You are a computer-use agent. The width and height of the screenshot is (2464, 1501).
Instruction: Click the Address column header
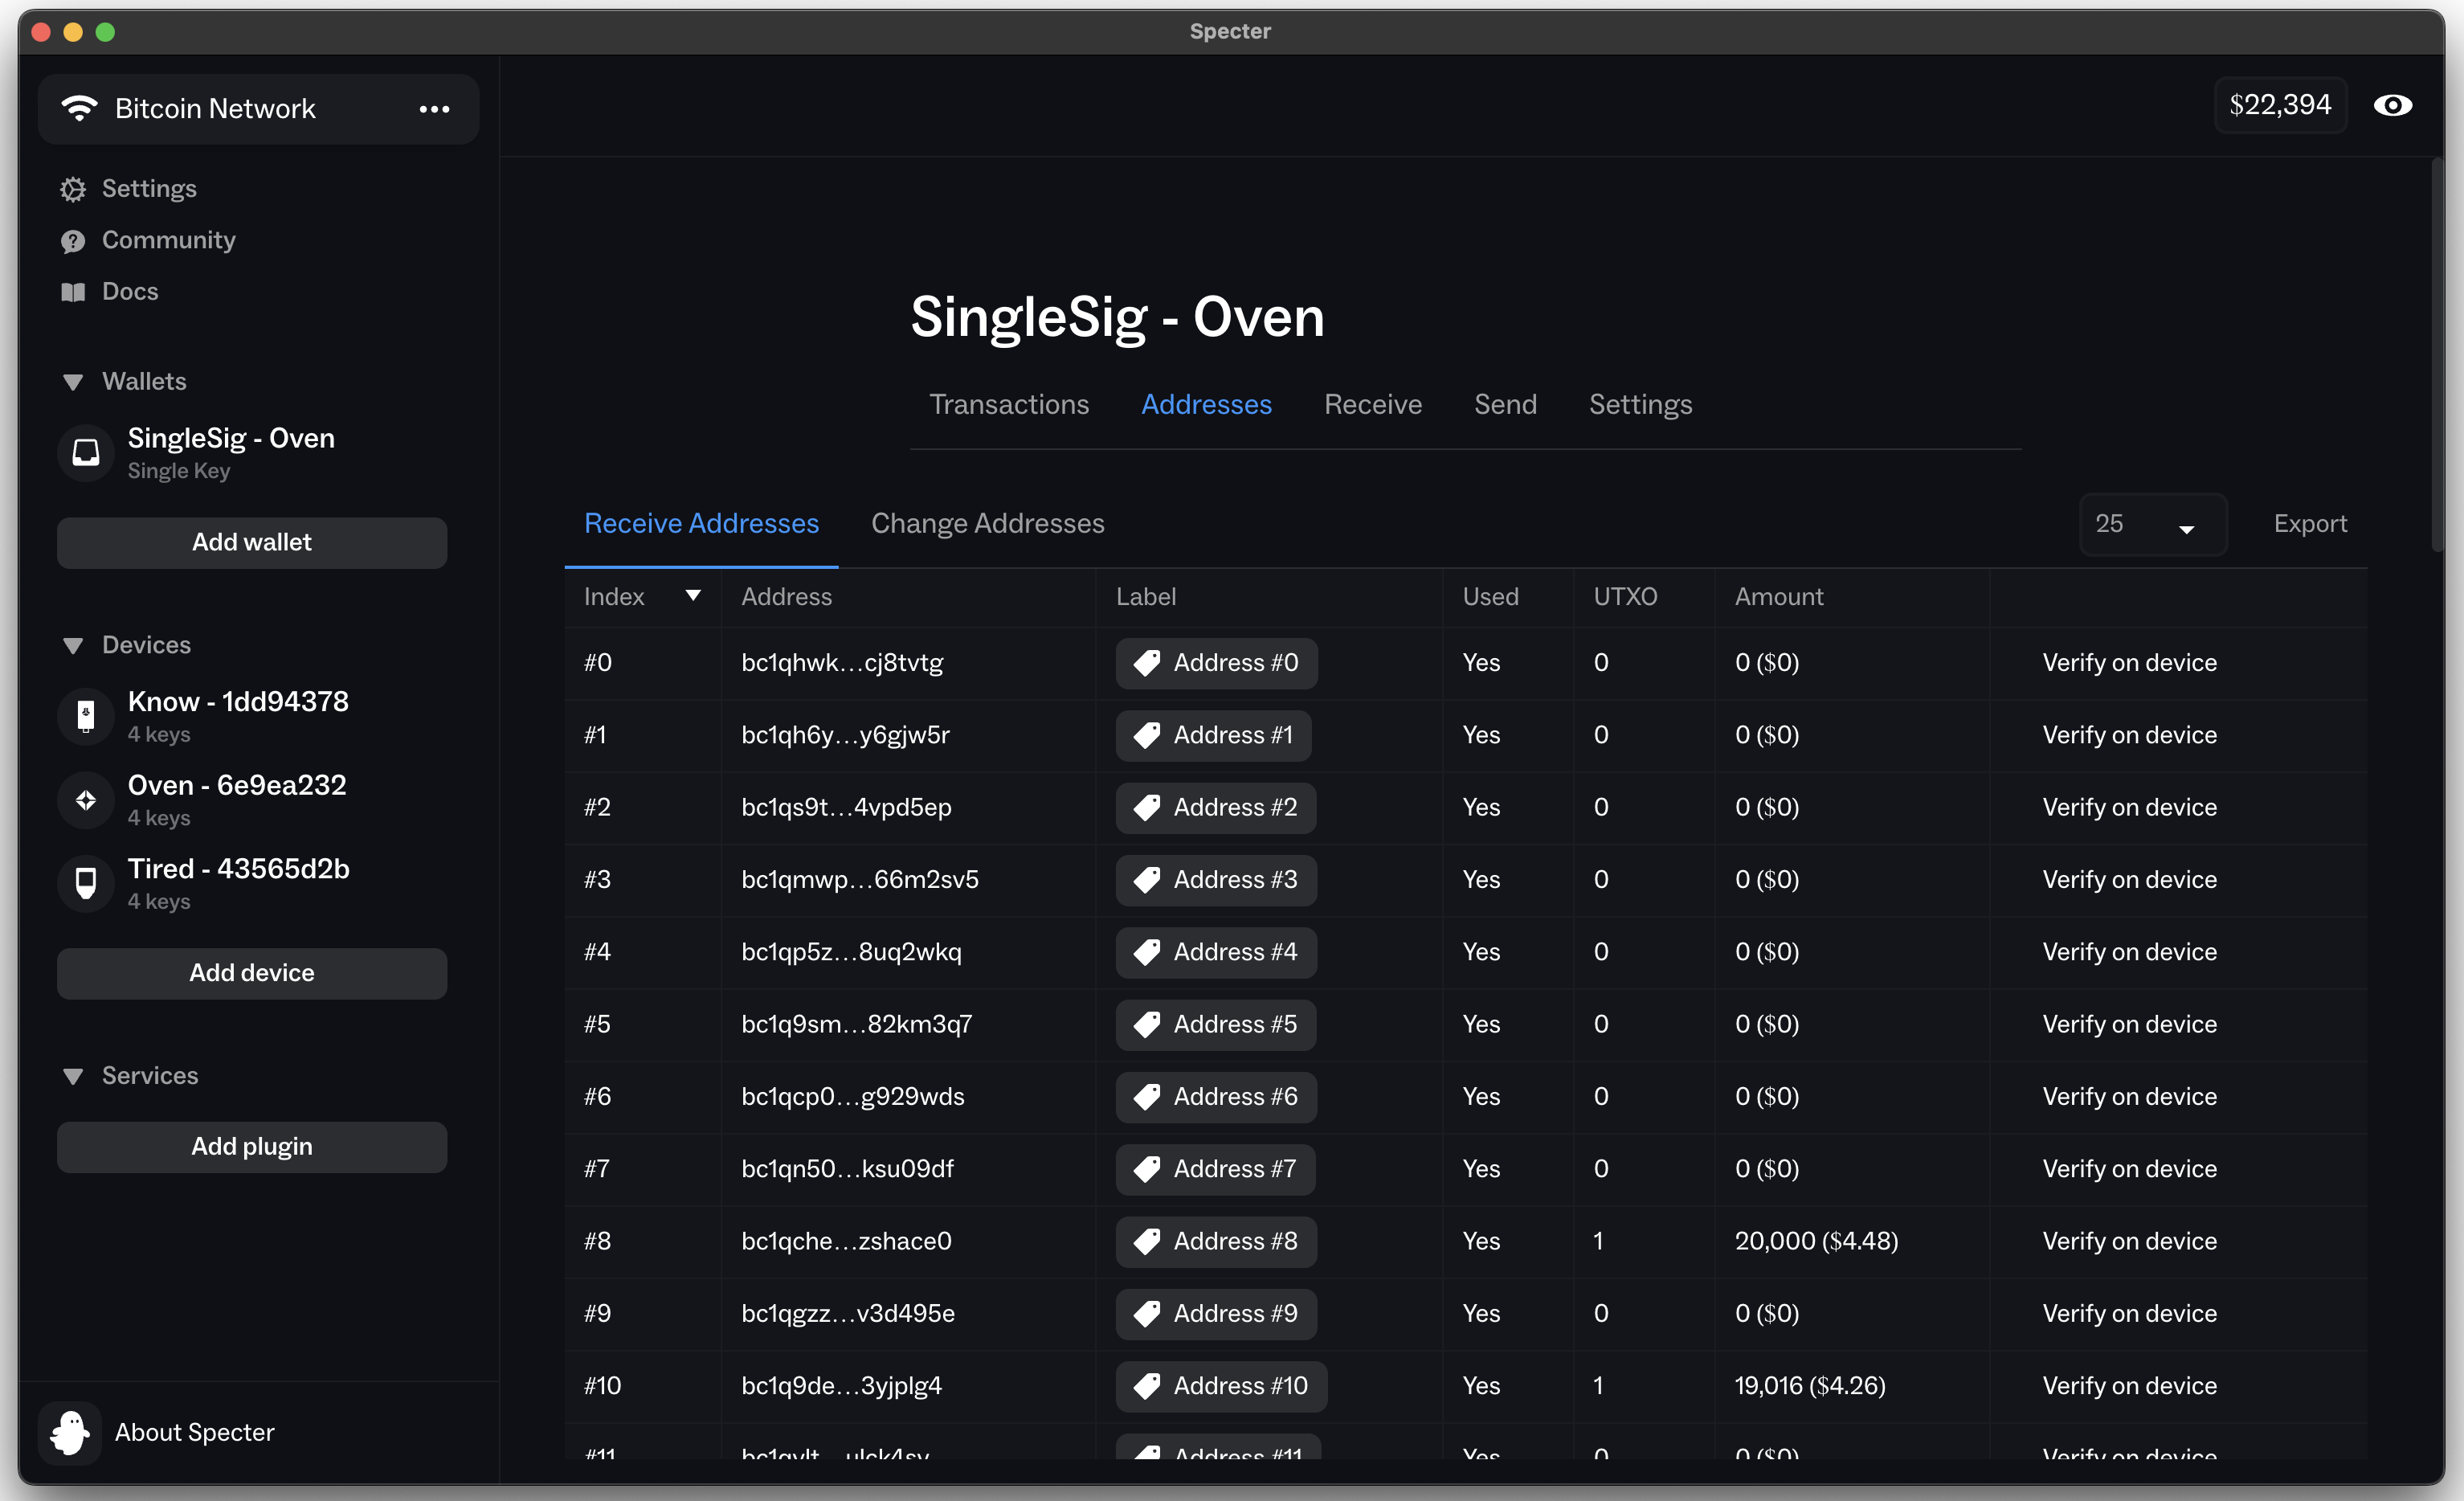tap(786, 597)
